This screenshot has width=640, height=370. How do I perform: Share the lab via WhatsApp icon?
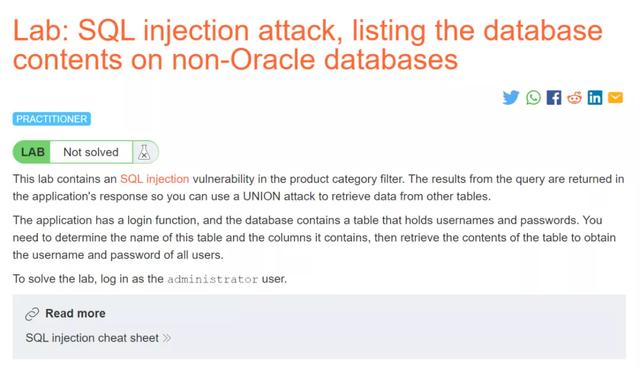pos(533,97)
